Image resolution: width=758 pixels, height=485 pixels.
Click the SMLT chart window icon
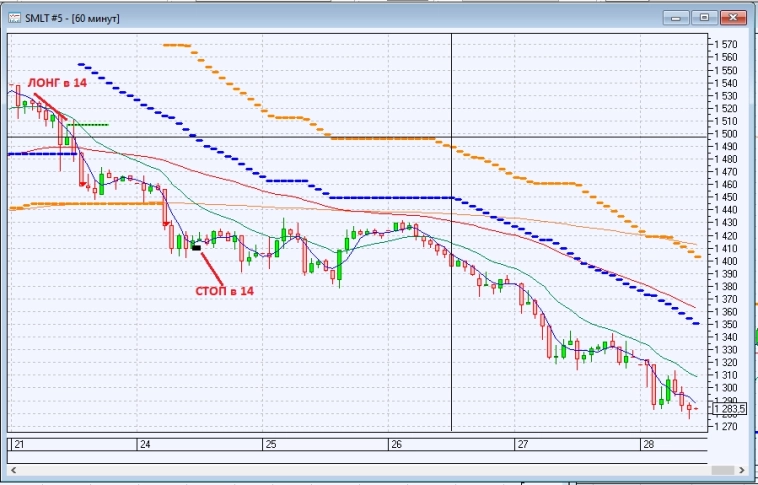[14, 18]
